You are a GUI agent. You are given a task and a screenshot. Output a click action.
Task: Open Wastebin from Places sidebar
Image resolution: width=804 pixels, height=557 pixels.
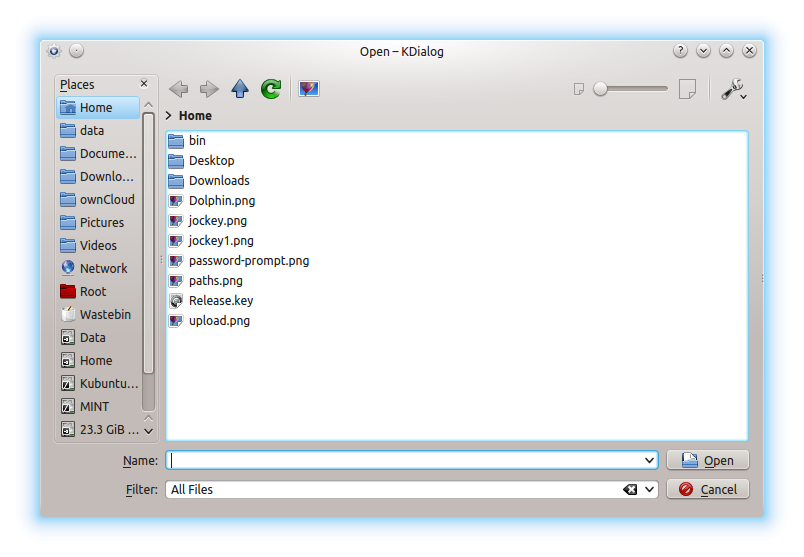105,314
